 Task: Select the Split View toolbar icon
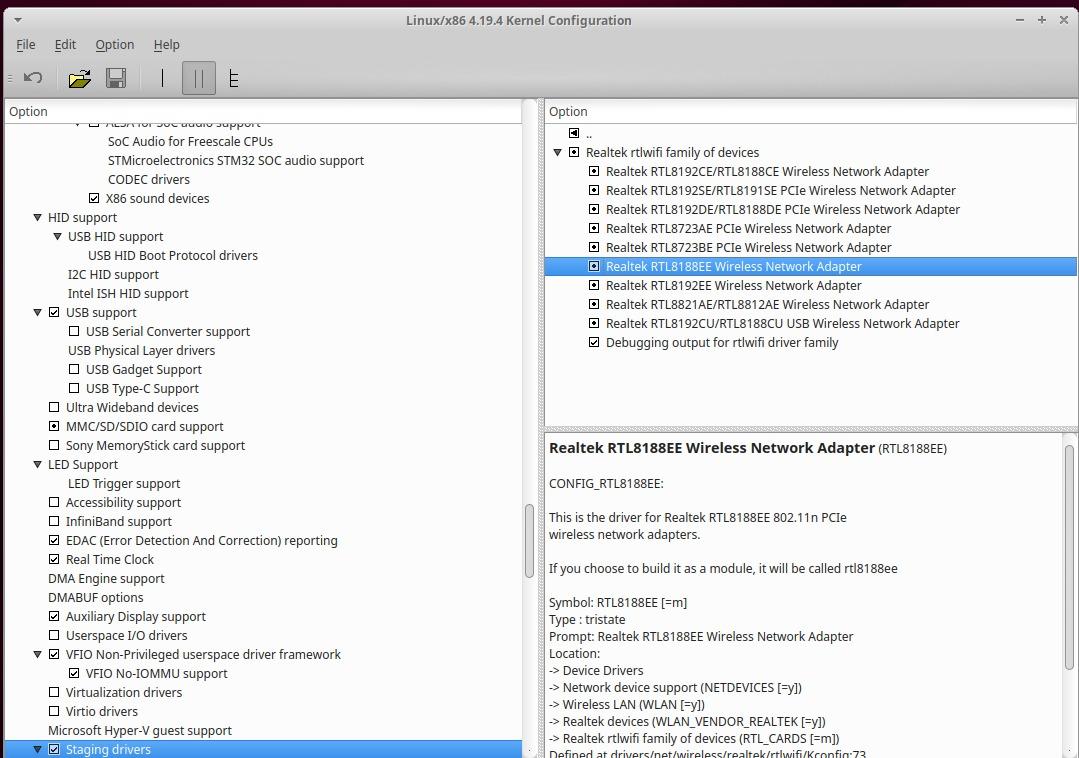(x=198, y=78)
